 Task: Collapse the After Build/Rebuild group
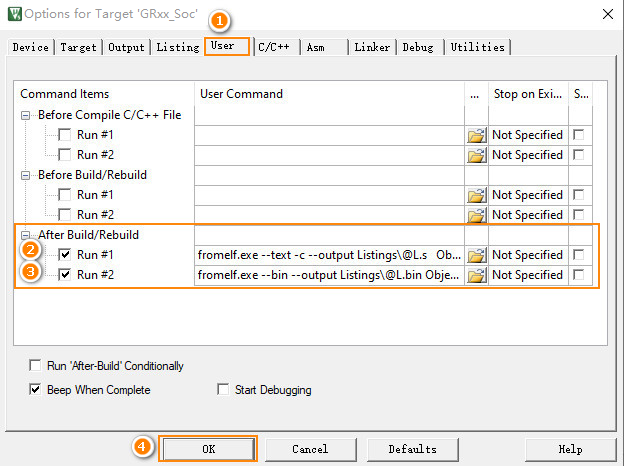pos(26,235)
